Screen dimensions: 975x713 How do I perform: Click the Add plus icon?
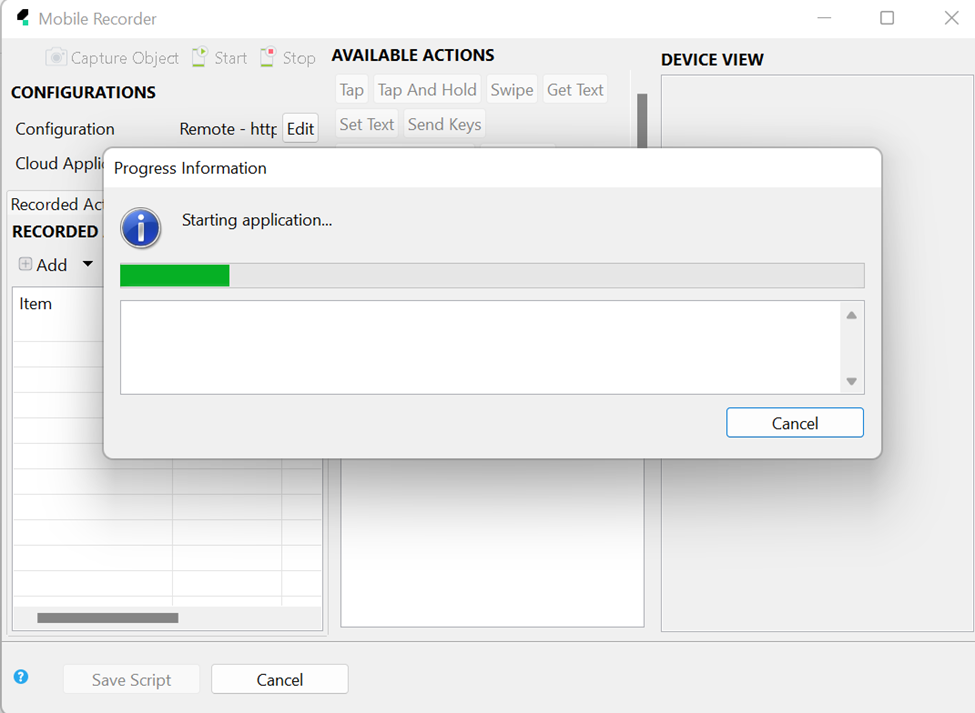point(26,264)
